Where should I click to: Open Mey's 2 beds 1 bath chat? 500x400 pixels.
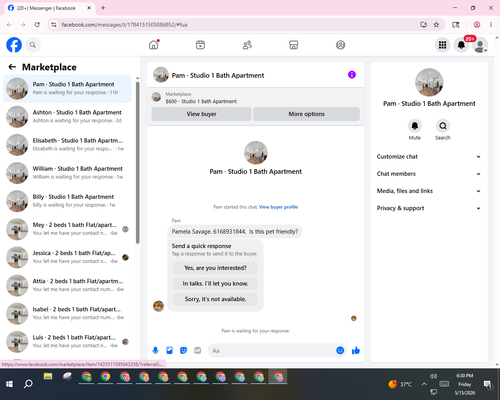67,229
